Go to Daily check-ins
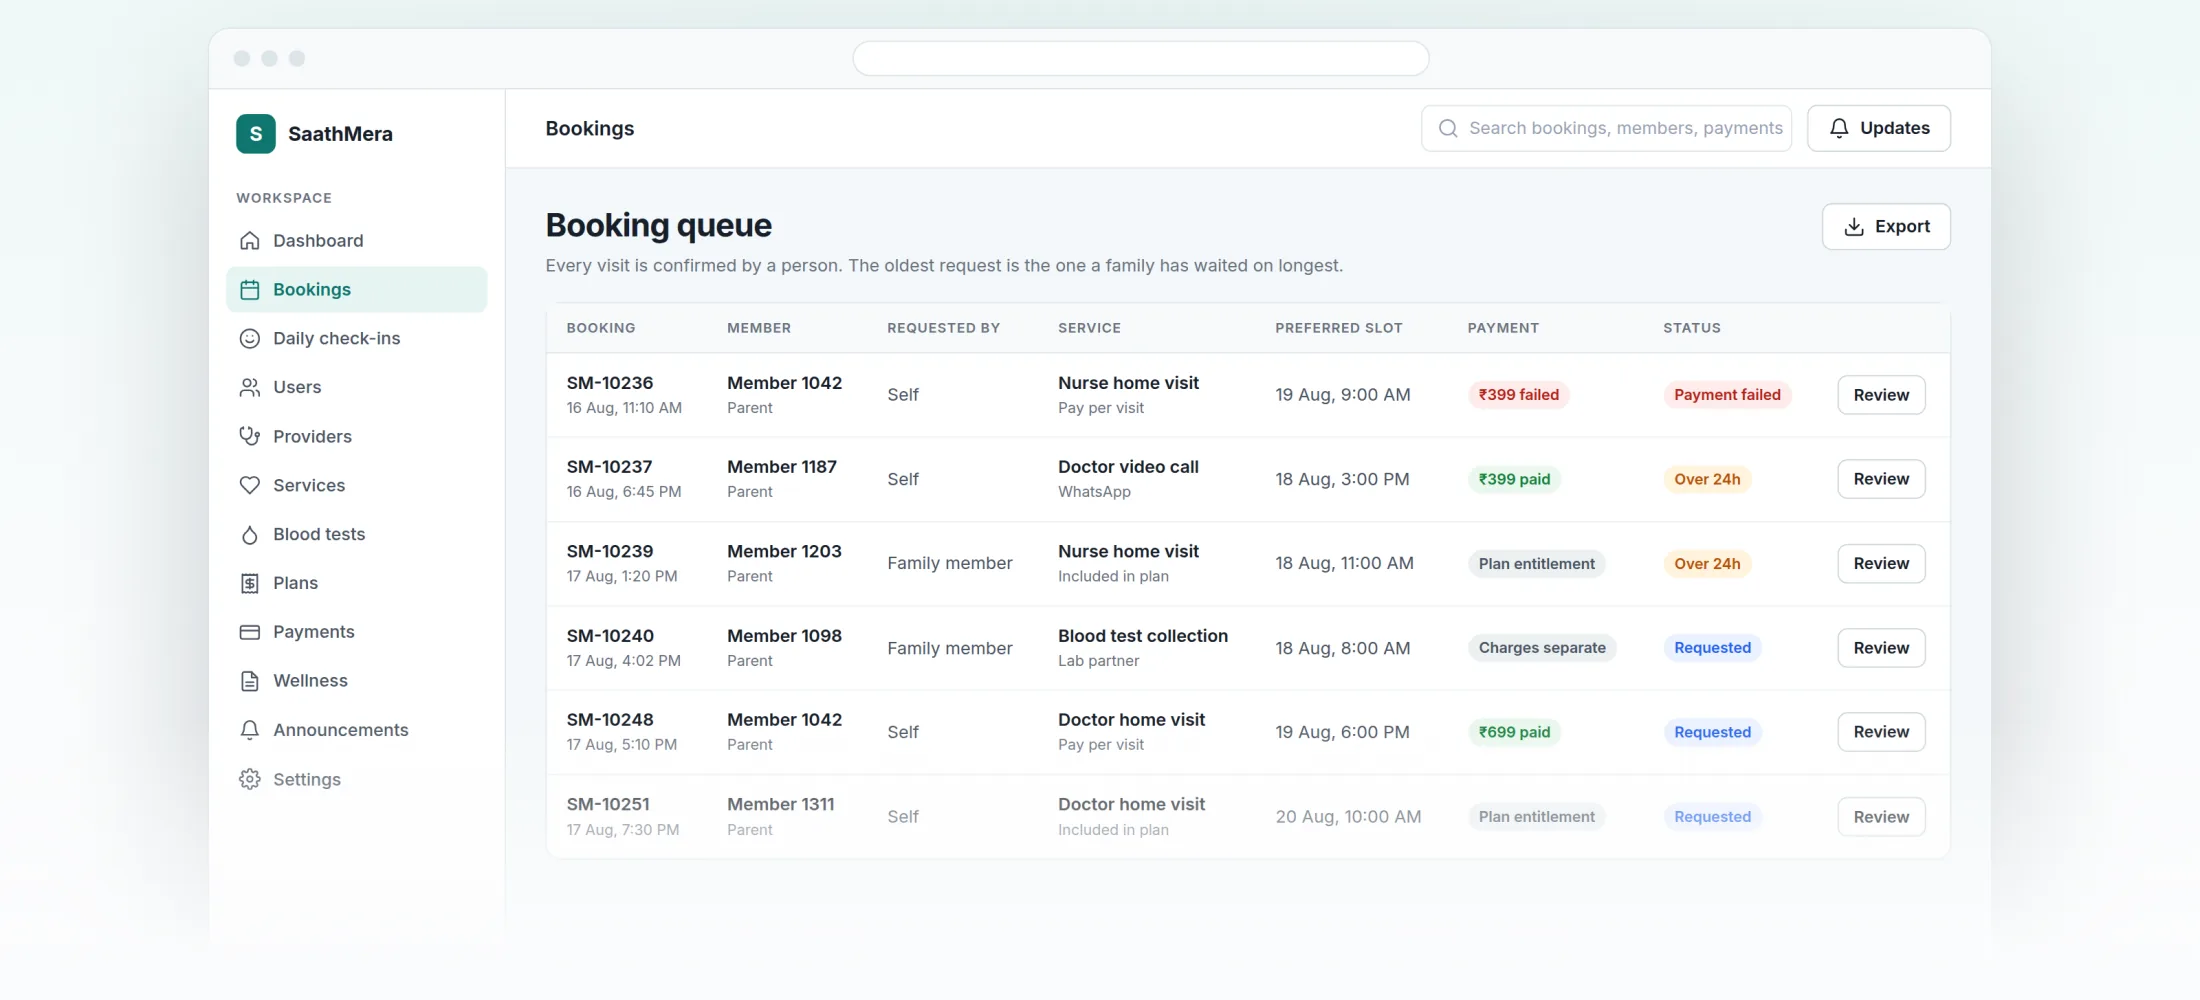Viewport: 2200px width, 1000px height. [357, 339]
